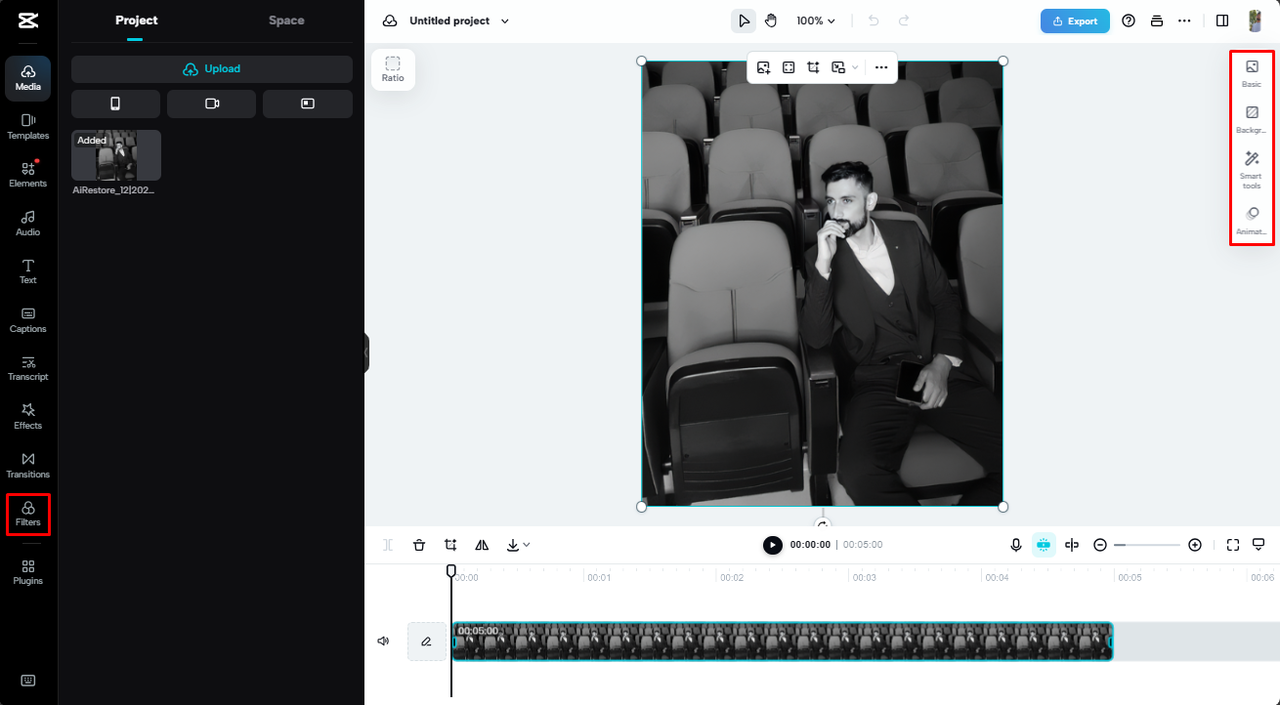The image size is (1280, 705).
Task: Click the cloud save icon beside project name
Action: point(390,21)
